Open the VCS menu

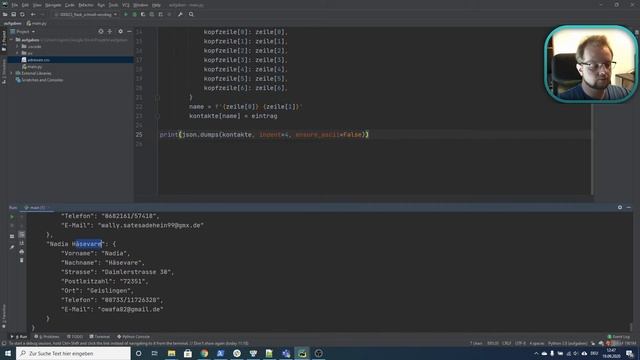pos(126,5)
